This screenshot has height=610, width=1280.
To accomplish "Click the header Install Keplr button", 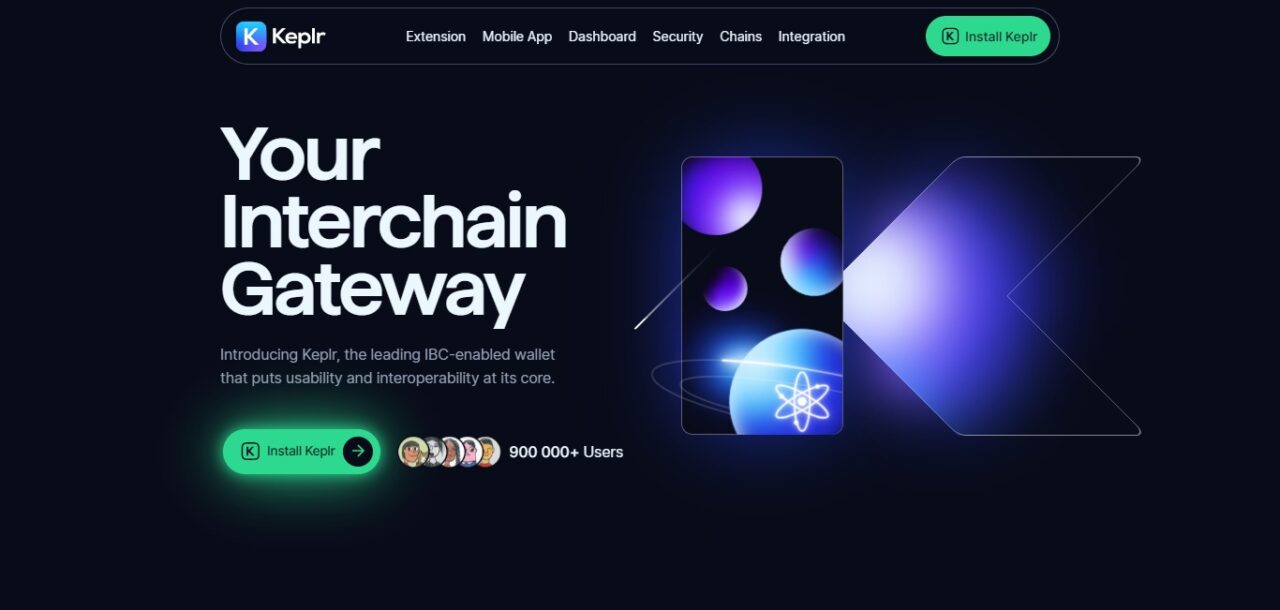I will point(988,36).
